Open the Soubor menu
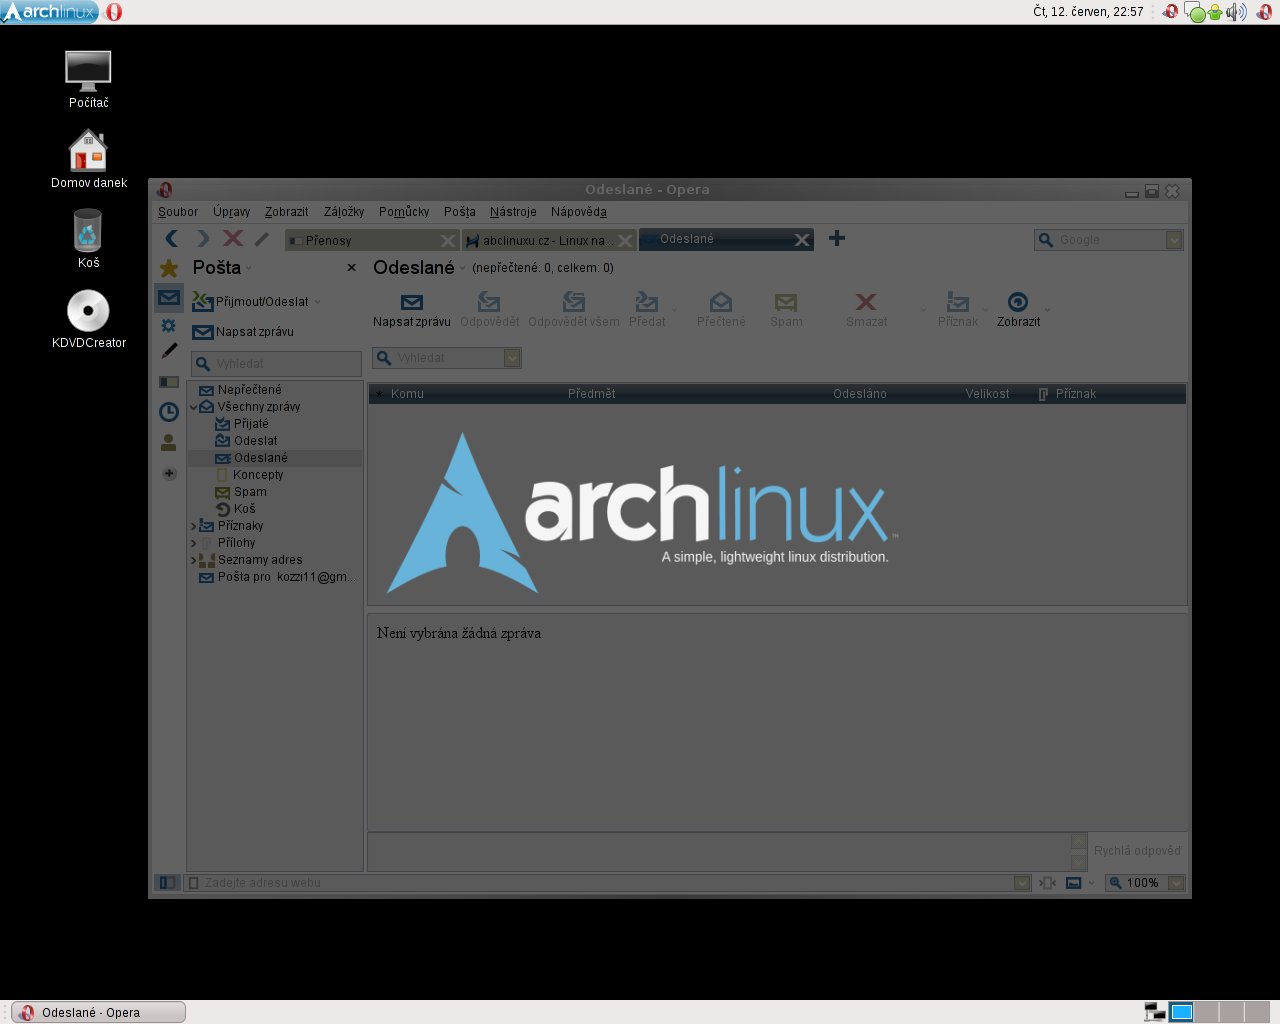Viewport: 1280px width, 1024px height. click(x=178, y=212)
